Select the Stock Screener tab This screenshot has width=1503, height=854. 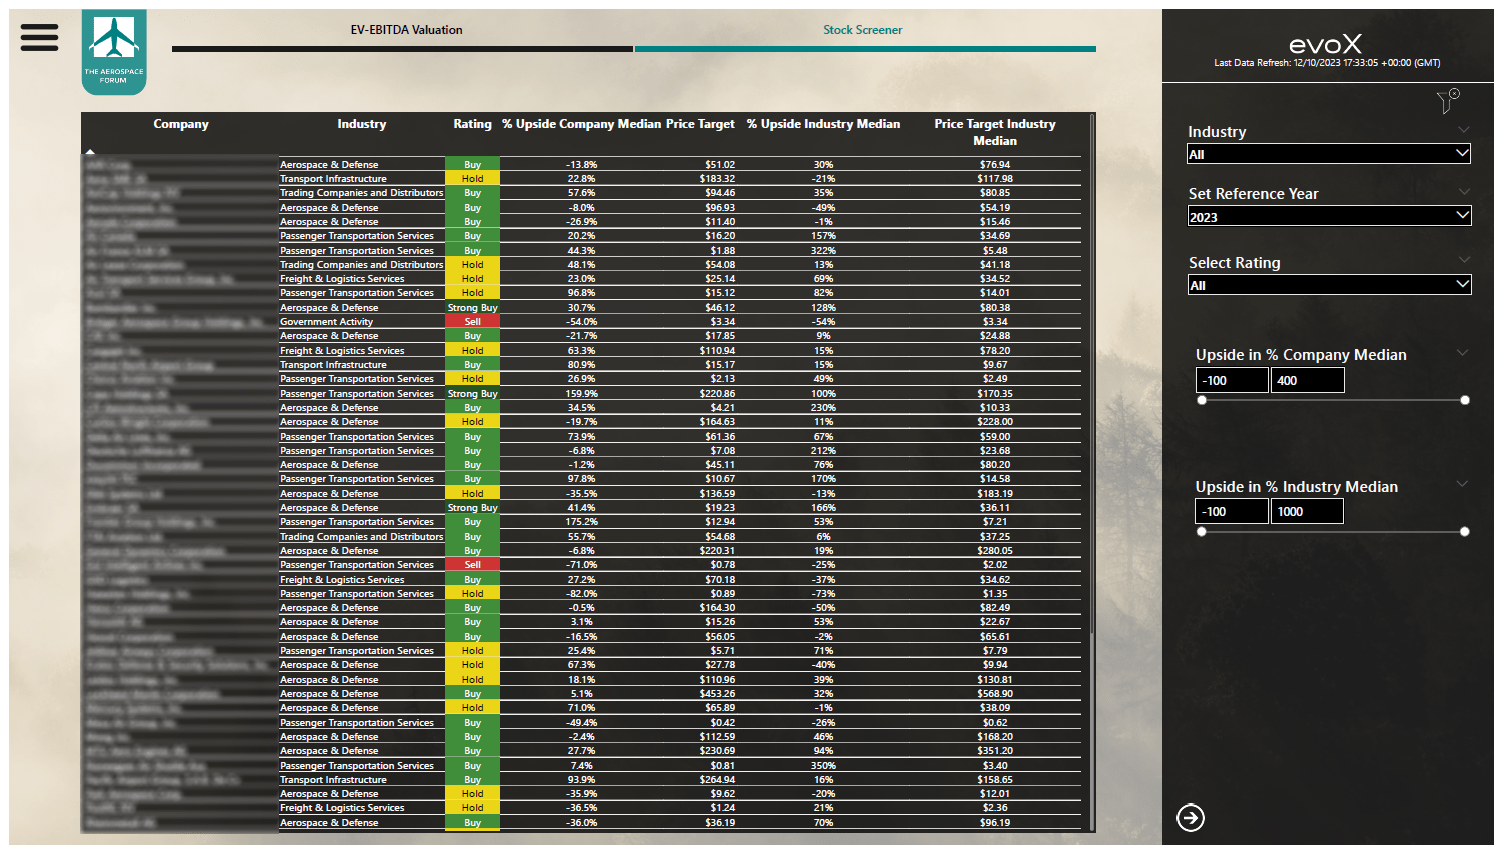click(862, 30)
